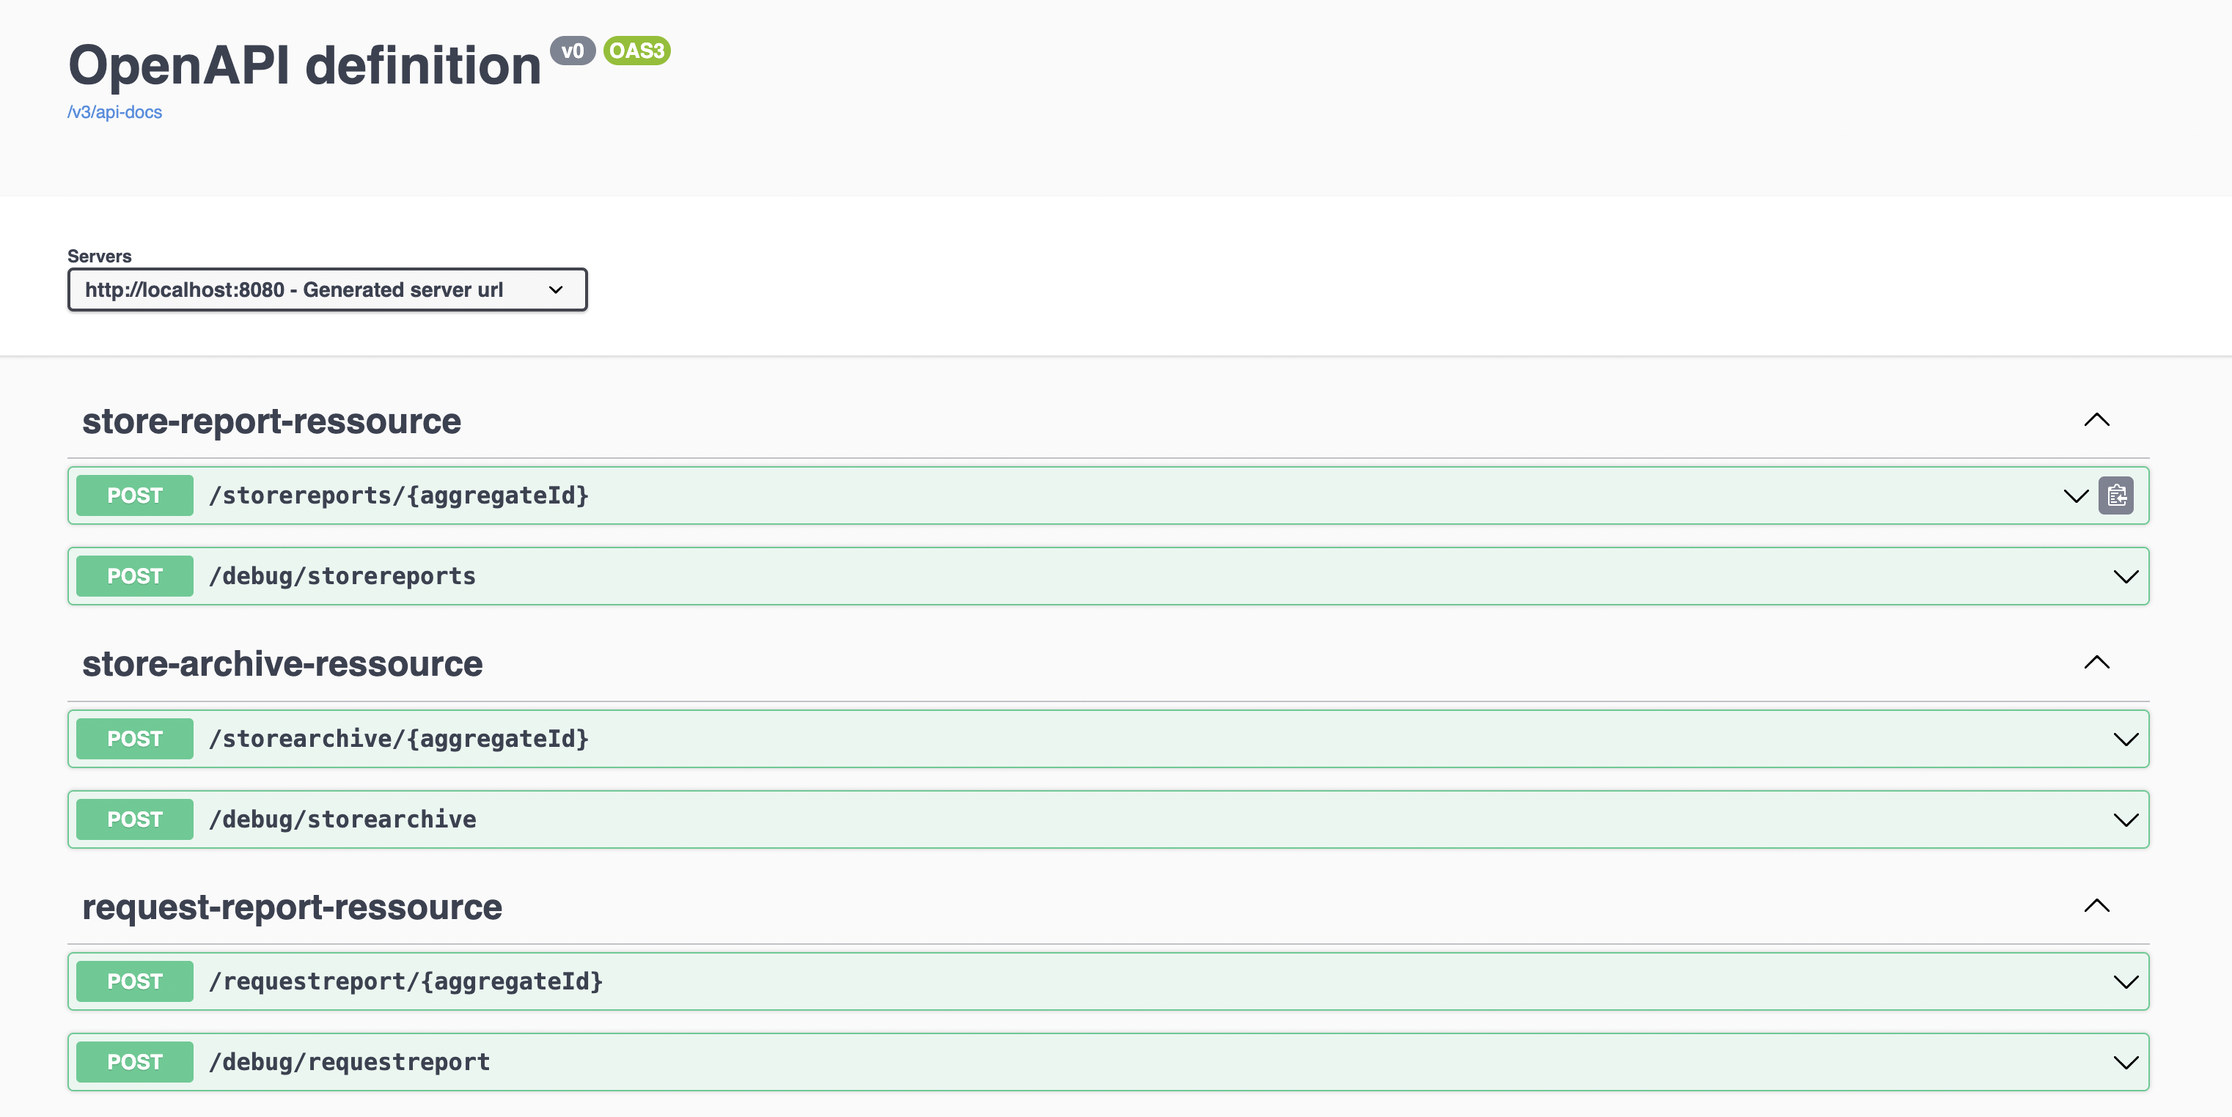Expand the POST /requestreport/{aggregateId} operation arrow
Viewport: 2232px width, 1117px height.
tap(2125, 982)
